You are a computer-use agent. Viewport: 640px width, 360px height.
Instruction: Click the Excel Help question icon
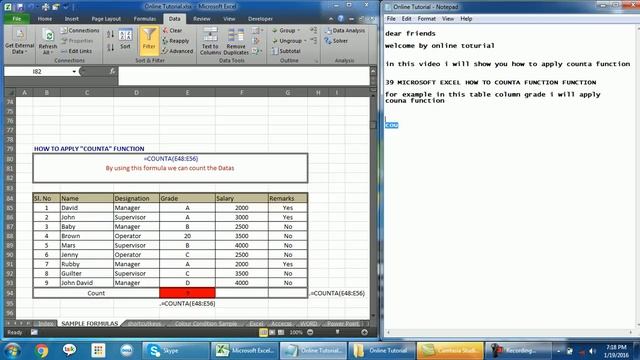pyautogui.click(x=341, y=19)
